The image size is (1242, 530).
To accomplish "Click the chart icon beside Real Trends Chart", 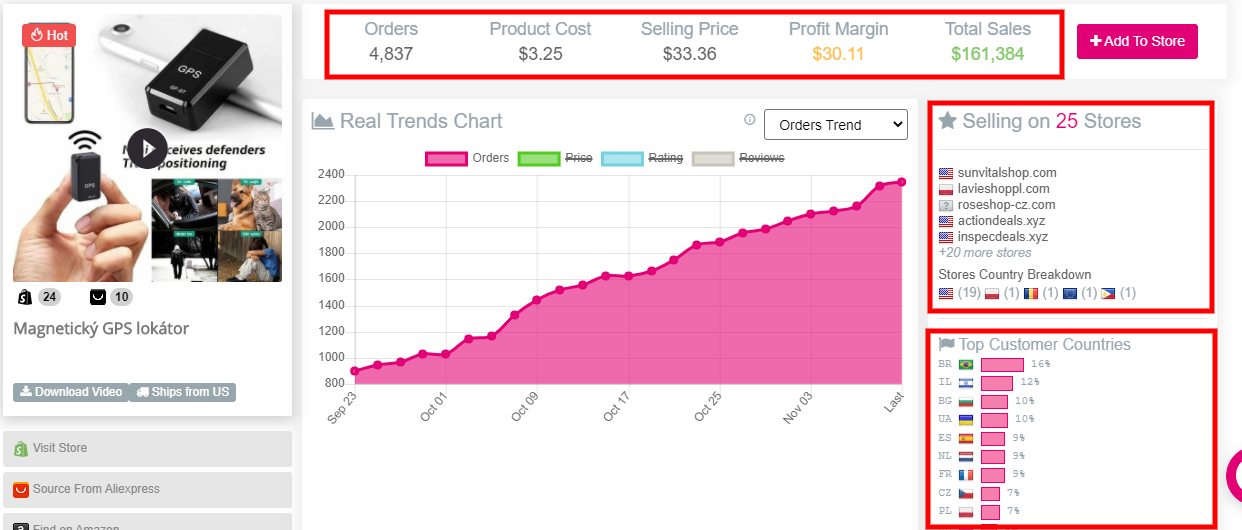I will coord(322,121).
